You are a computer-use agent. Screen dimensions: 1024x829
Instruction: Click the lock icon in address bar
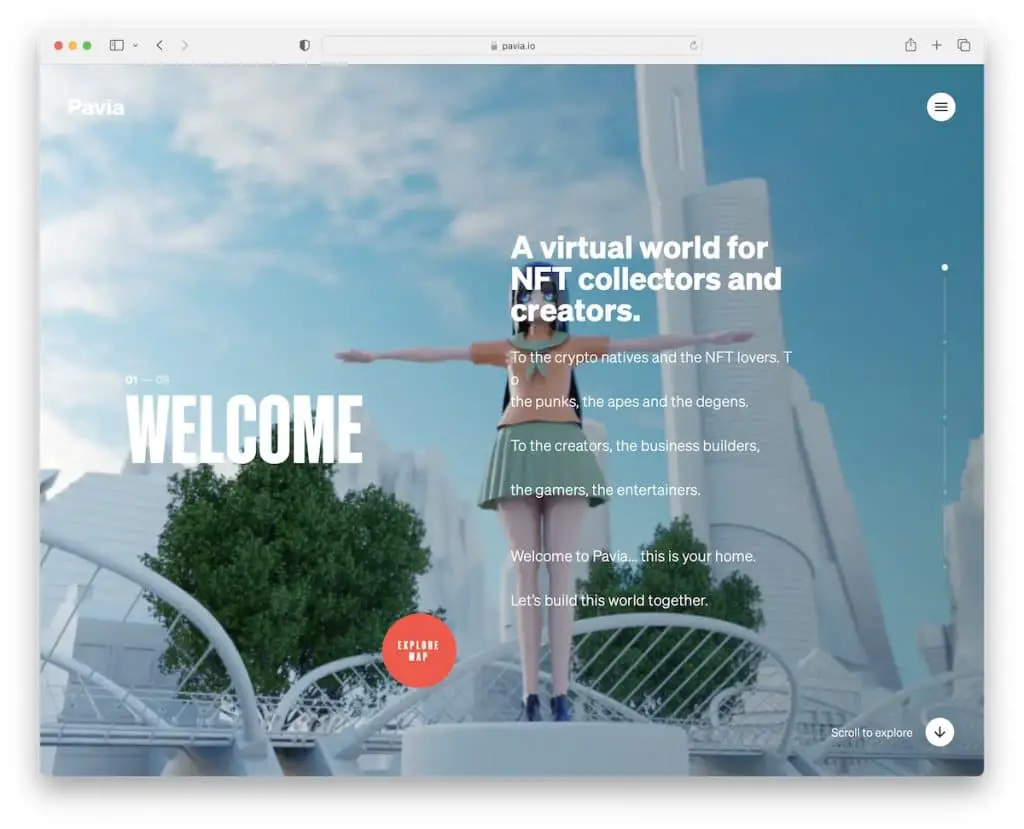click(494, 46)
